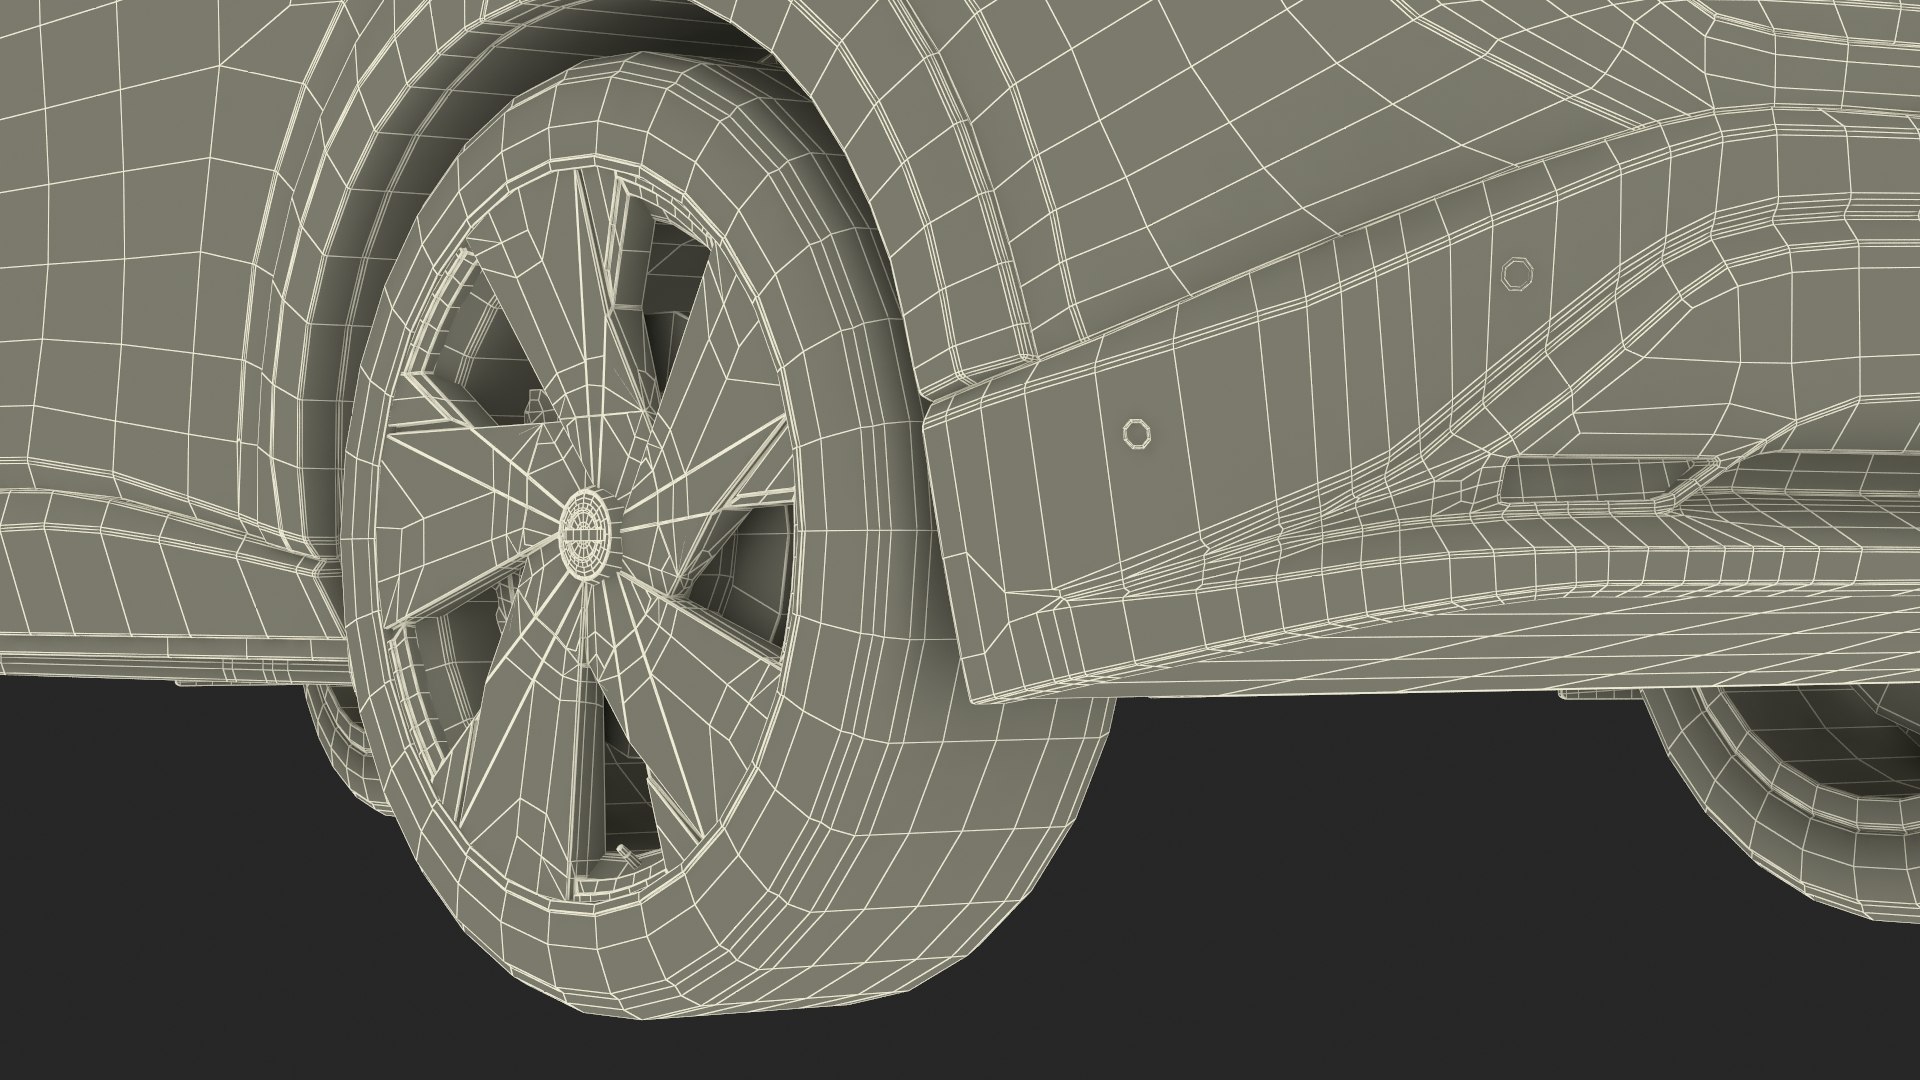Select the upper octagonal sensor on the side panel
Screen dimensions: 1920x1080
tap(1517, 272)
